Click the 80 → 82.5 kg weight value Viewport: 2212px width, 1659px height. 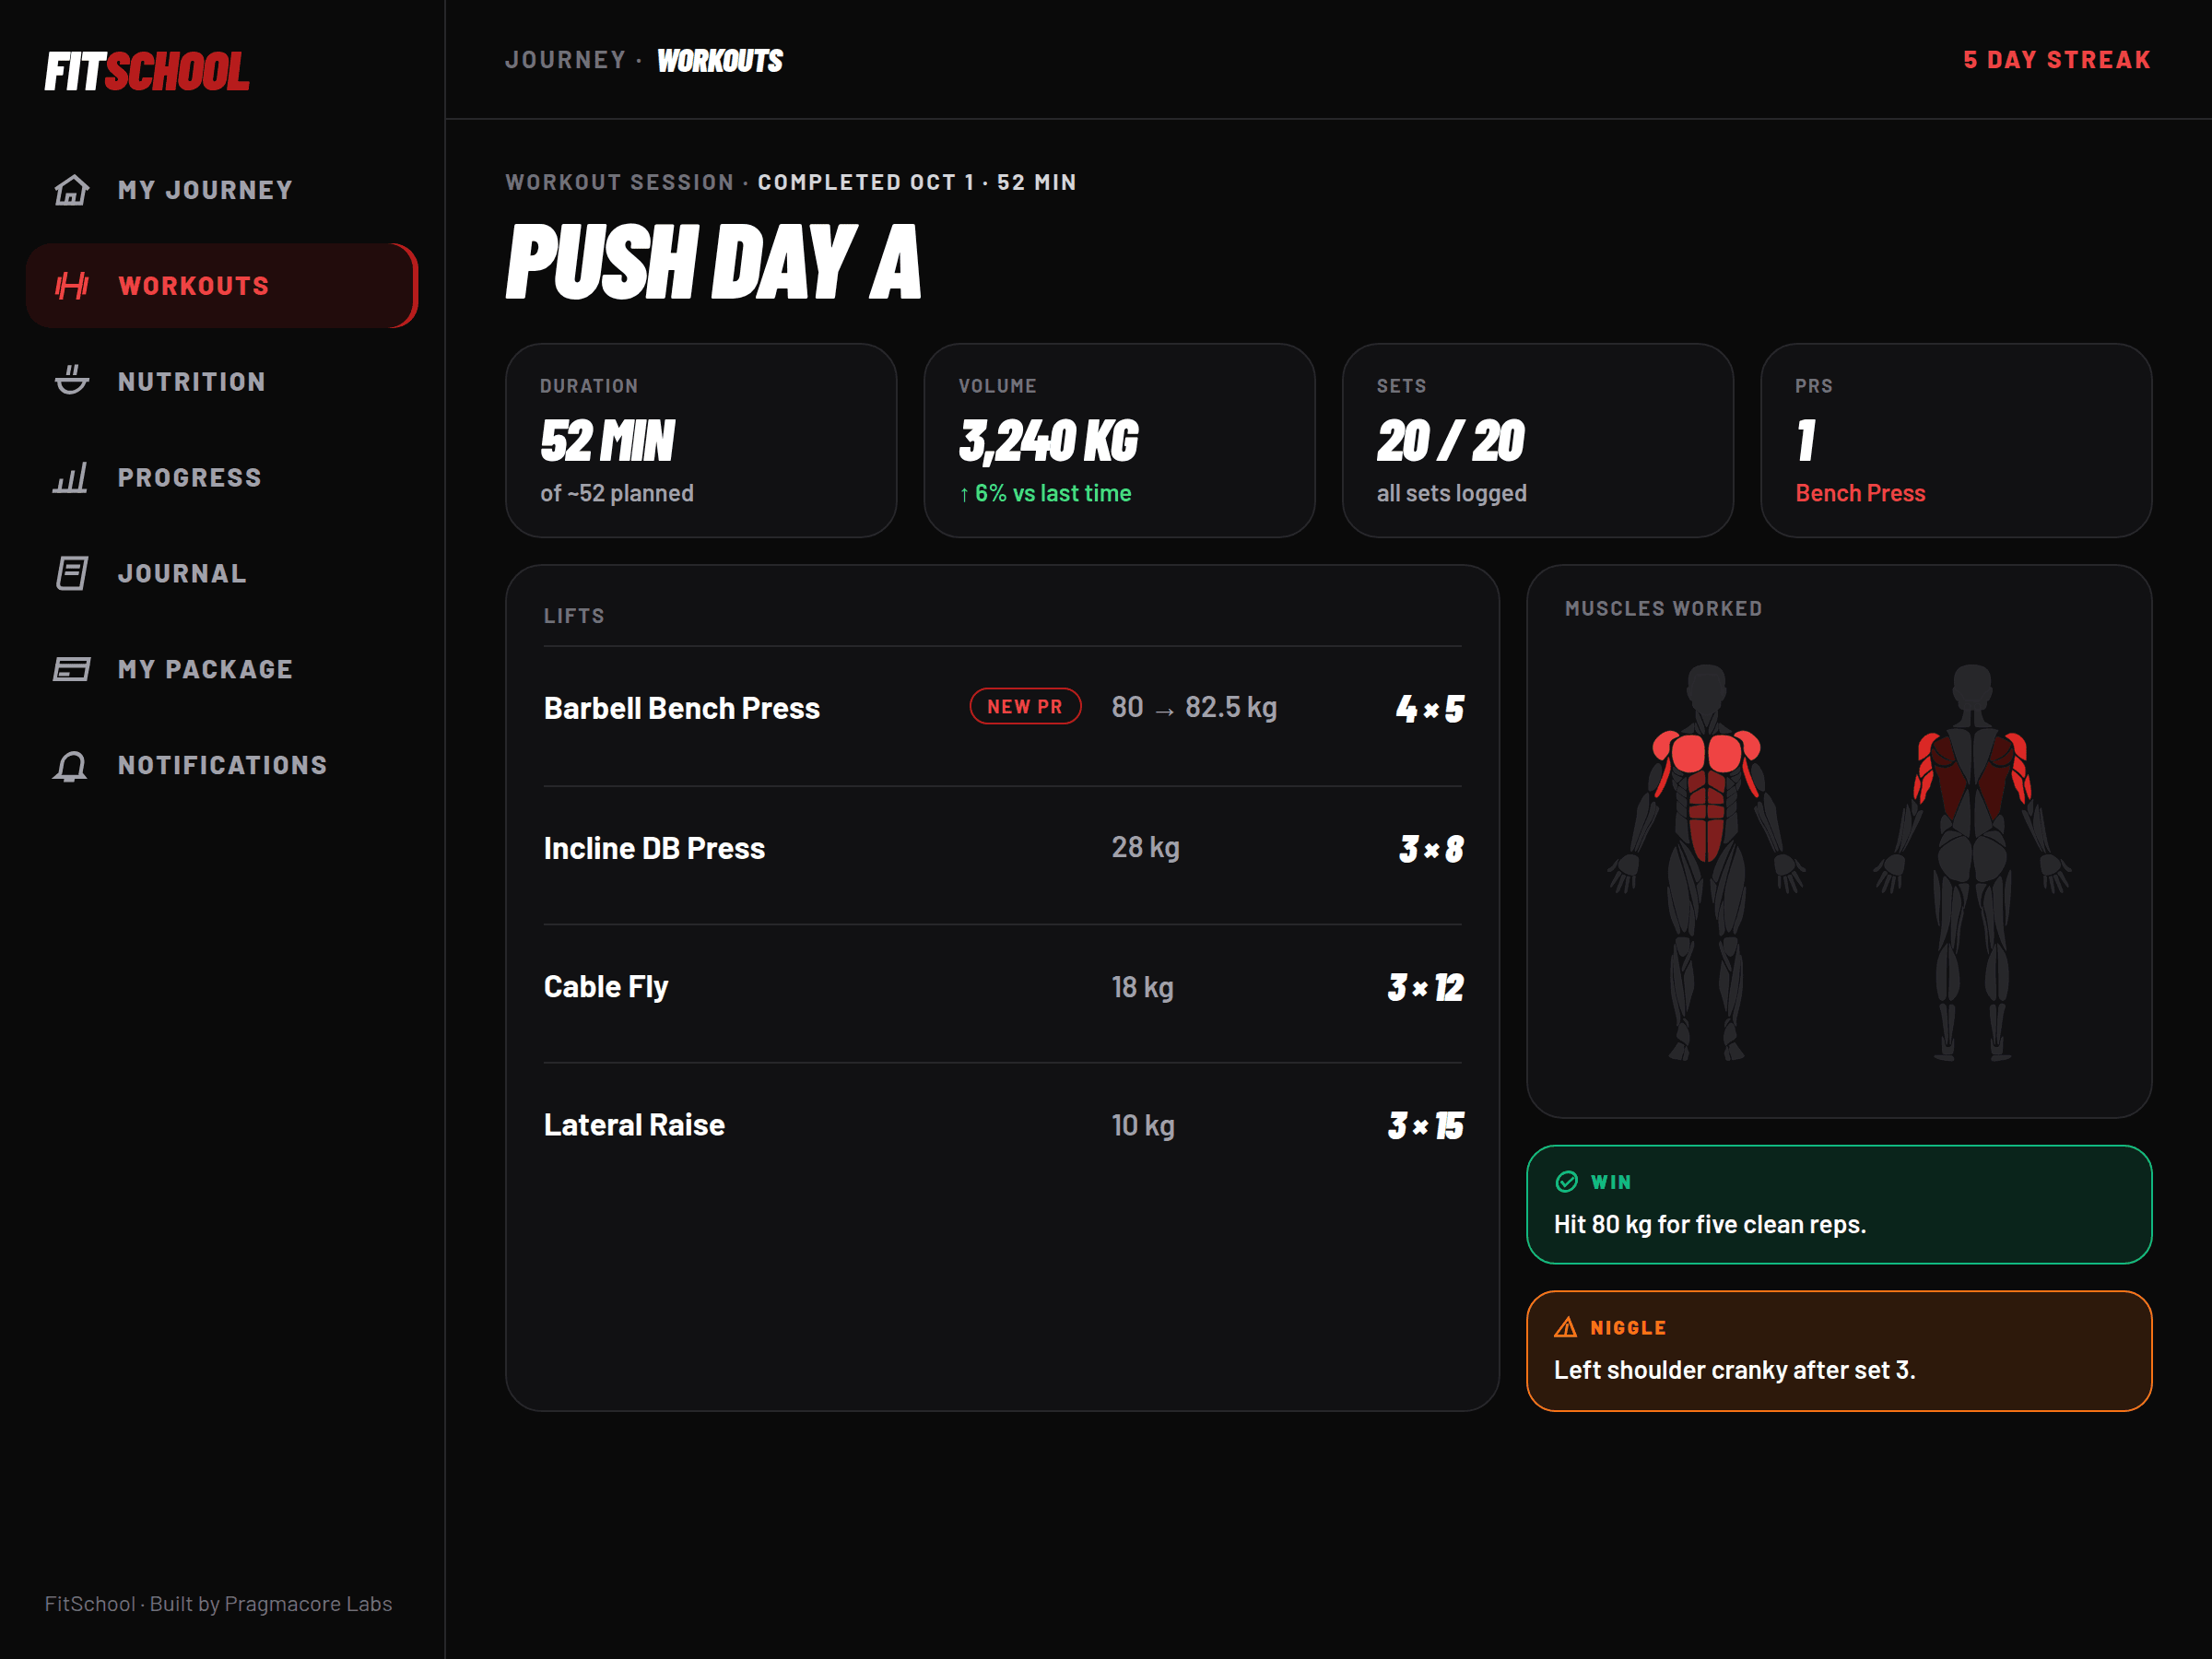pyautogui.click(x=1194, y=708)
